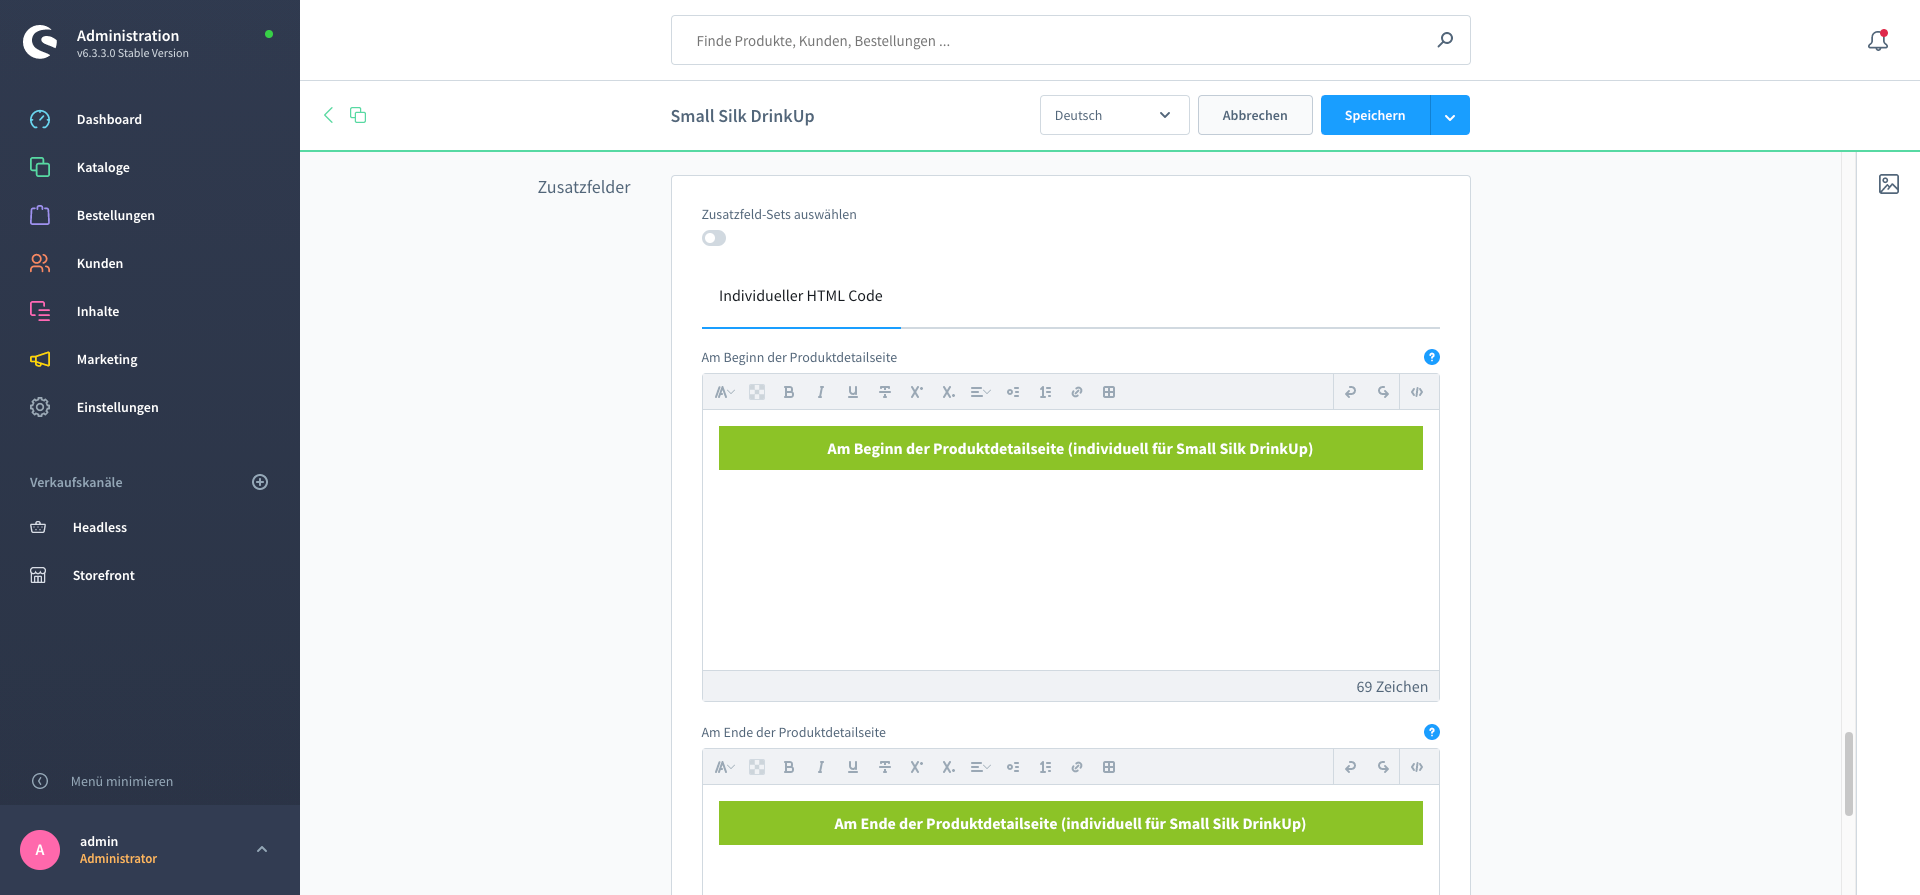Screen dimensions: 1920x895
Task: Apply strikethrough in the first editor
Action: click(885, 392)
